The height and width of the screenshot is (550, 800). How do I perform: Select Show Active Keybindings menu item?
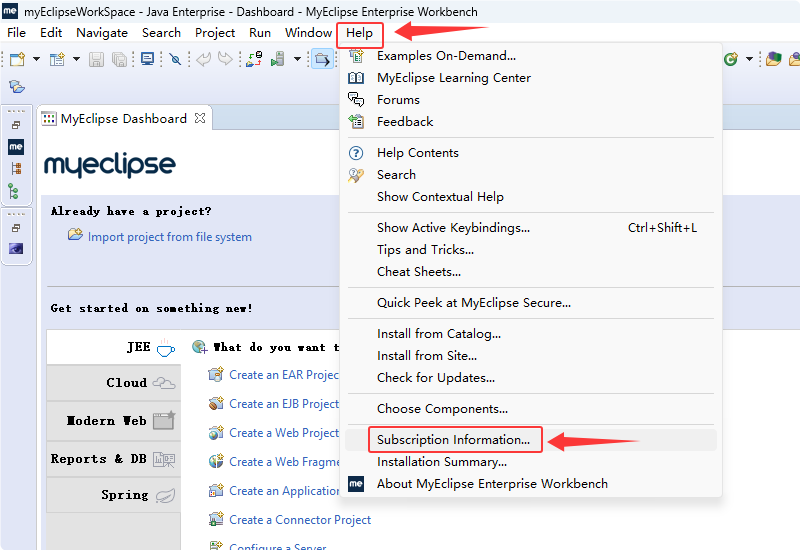click(x=531, y=228)
